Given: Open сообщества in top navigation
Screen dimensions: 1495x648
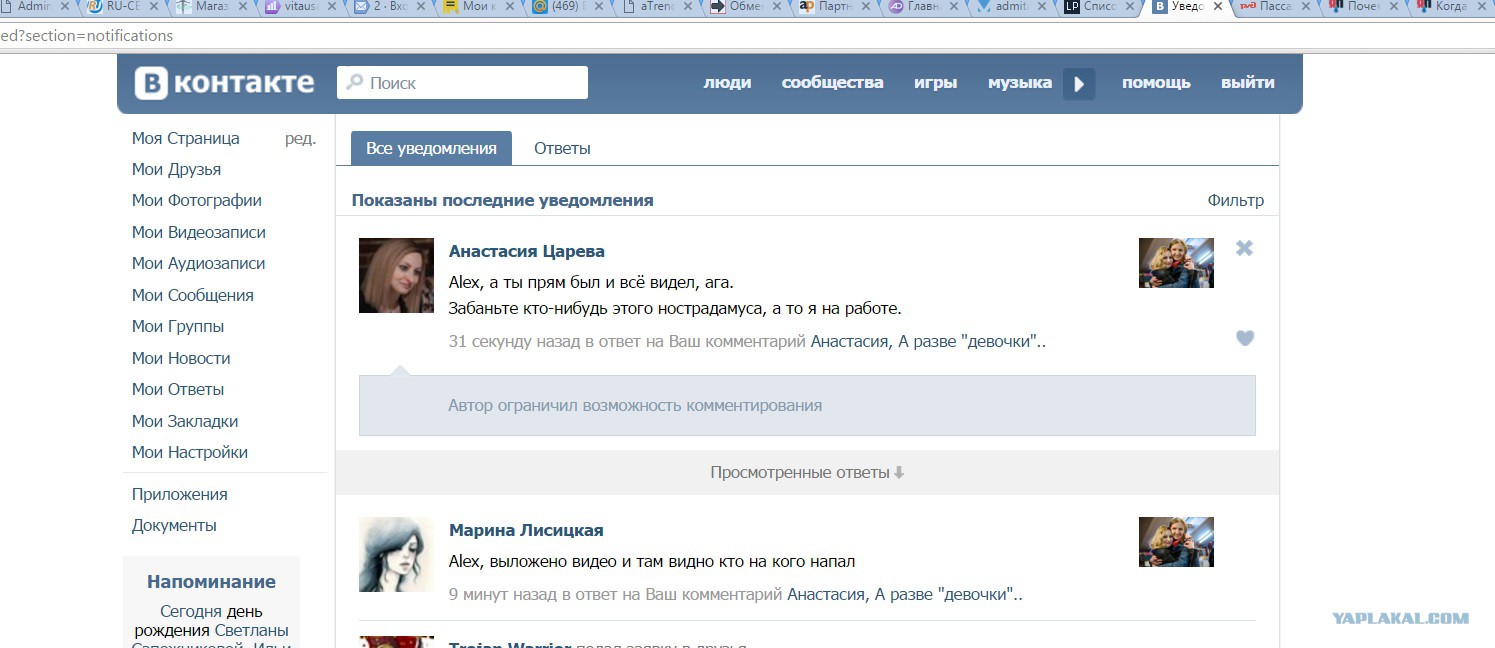Looking at the screenshot, I should pyautogui.click(x=832, y=83).
